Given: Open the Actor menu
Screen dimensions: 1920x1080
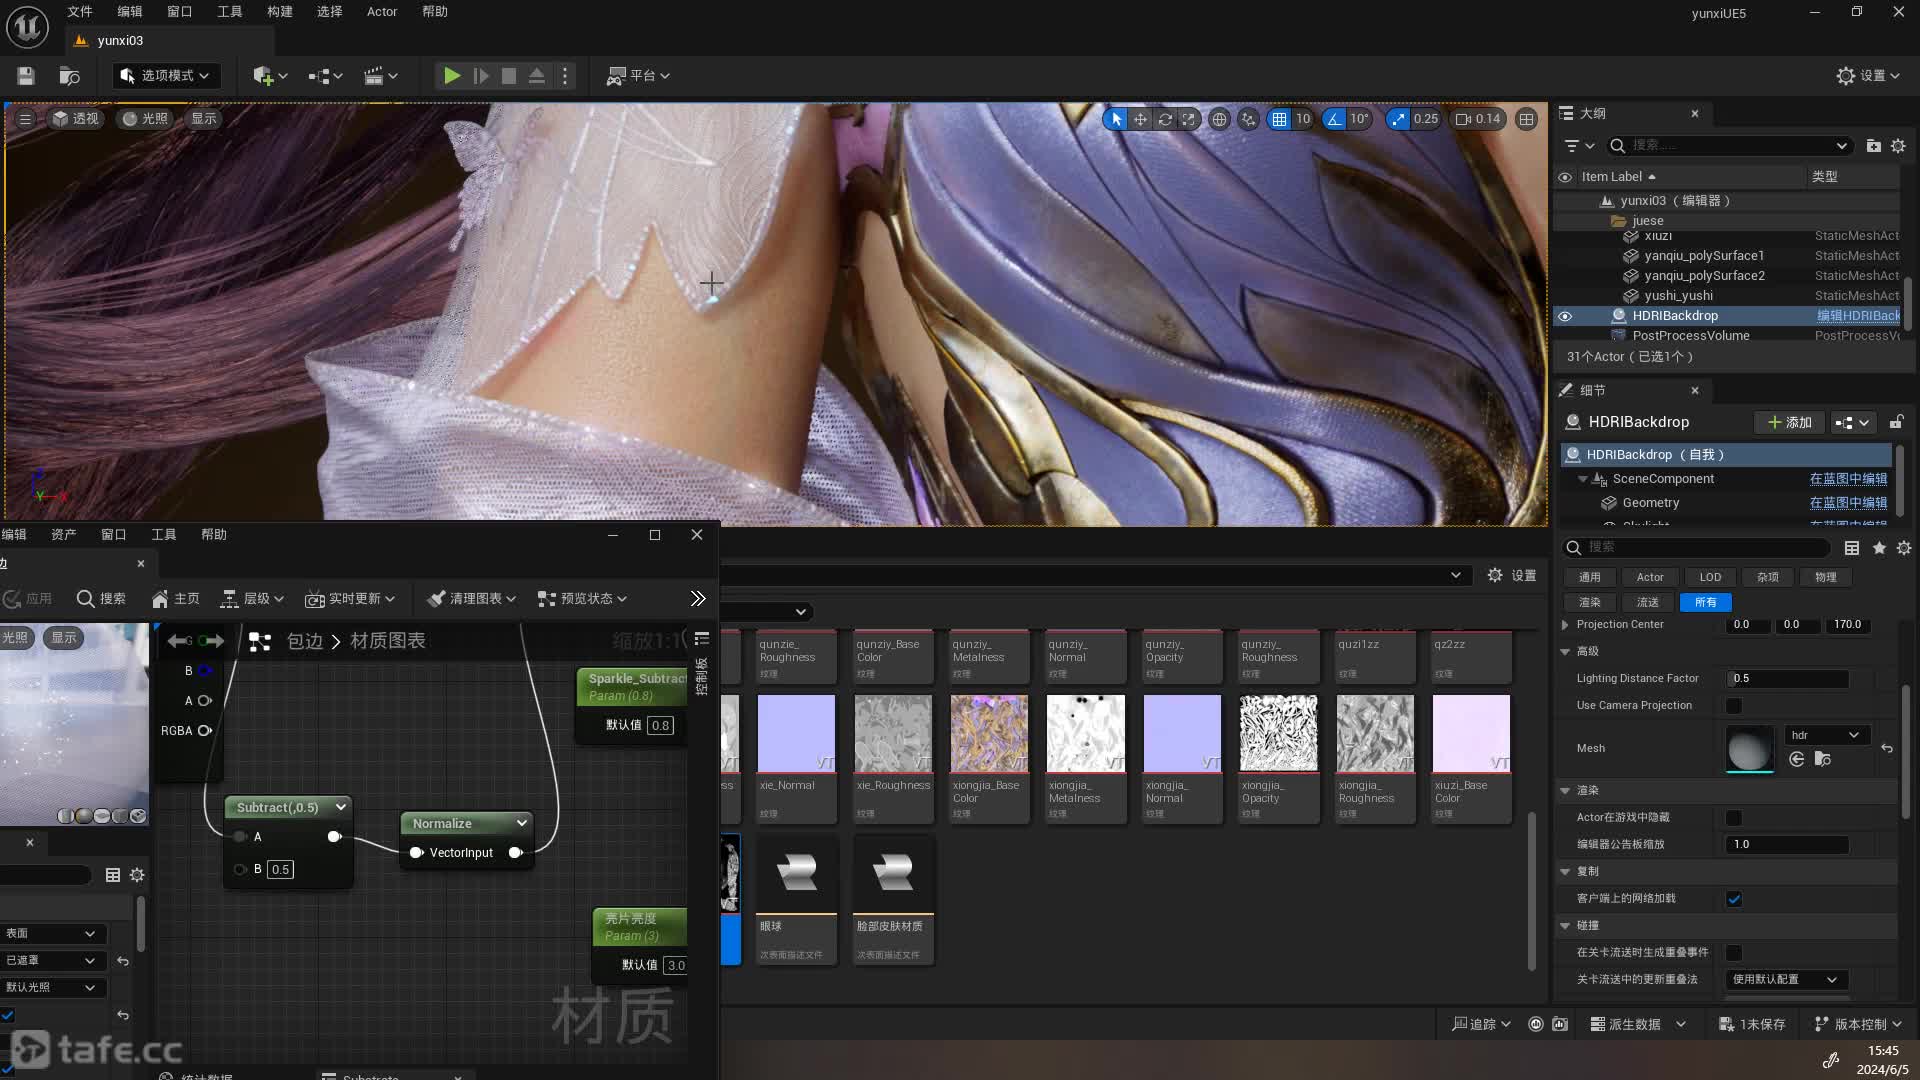Looking at the screenshot, I should coord(382,12).
